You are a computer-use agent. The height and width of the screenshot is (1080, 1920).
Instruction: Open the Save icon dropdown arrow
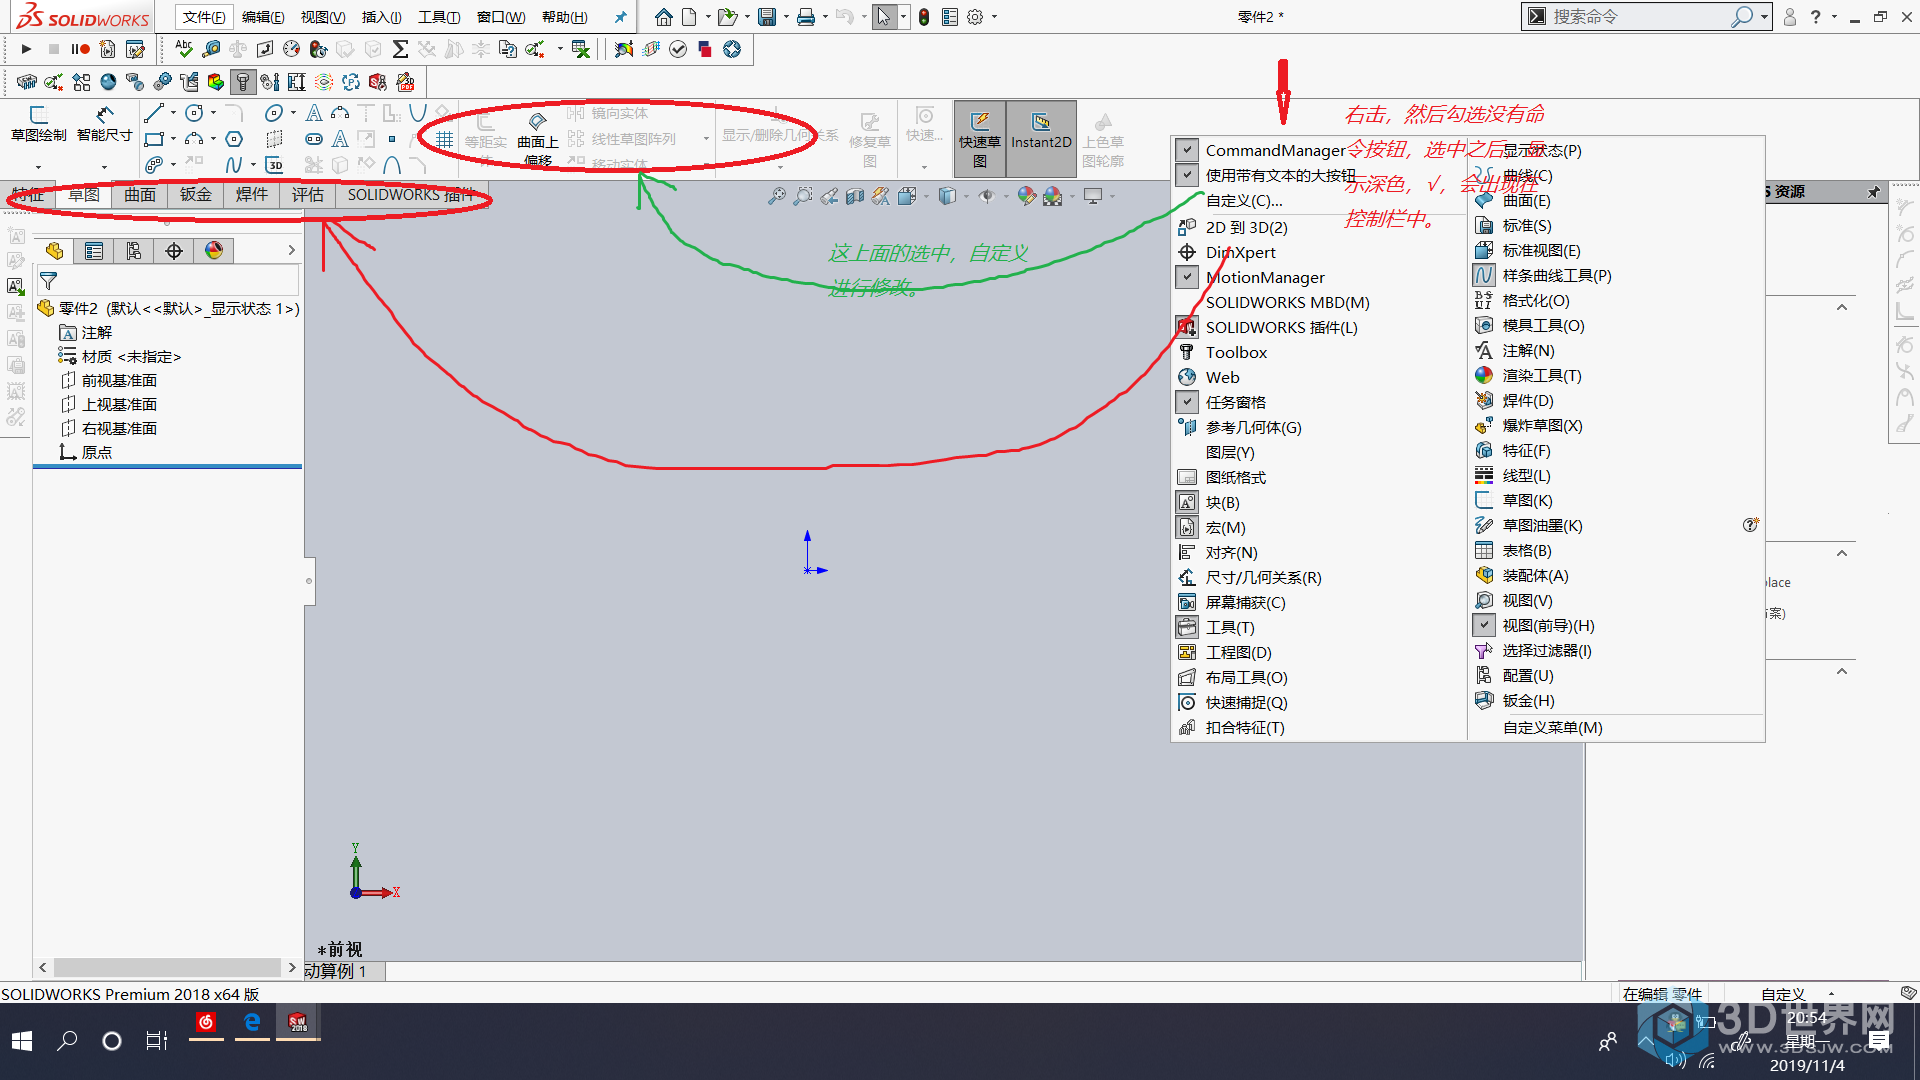786,17
